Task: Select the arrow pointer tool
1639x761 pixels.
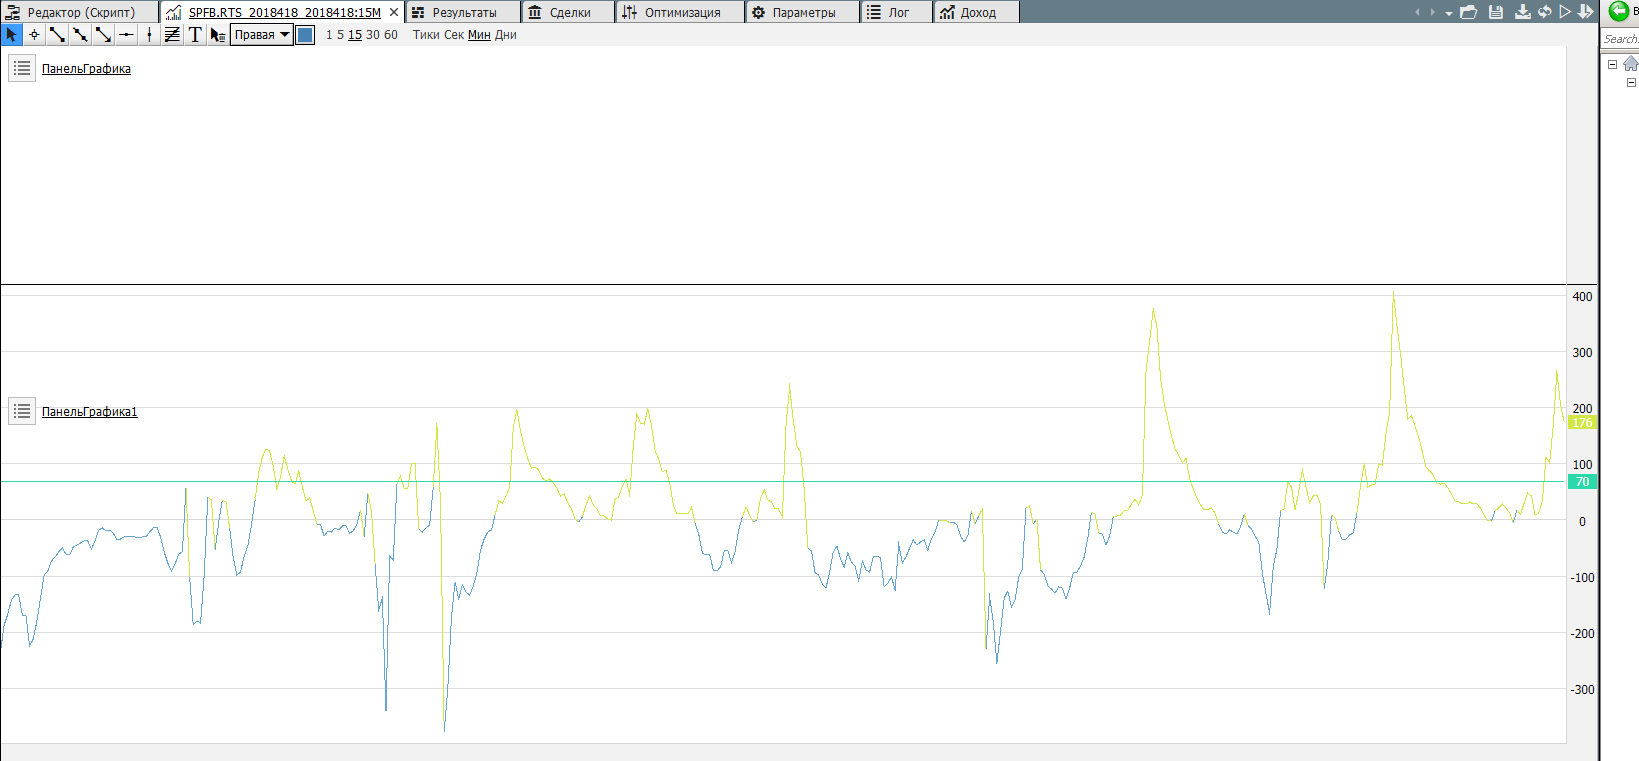Action: click(11, 35)
